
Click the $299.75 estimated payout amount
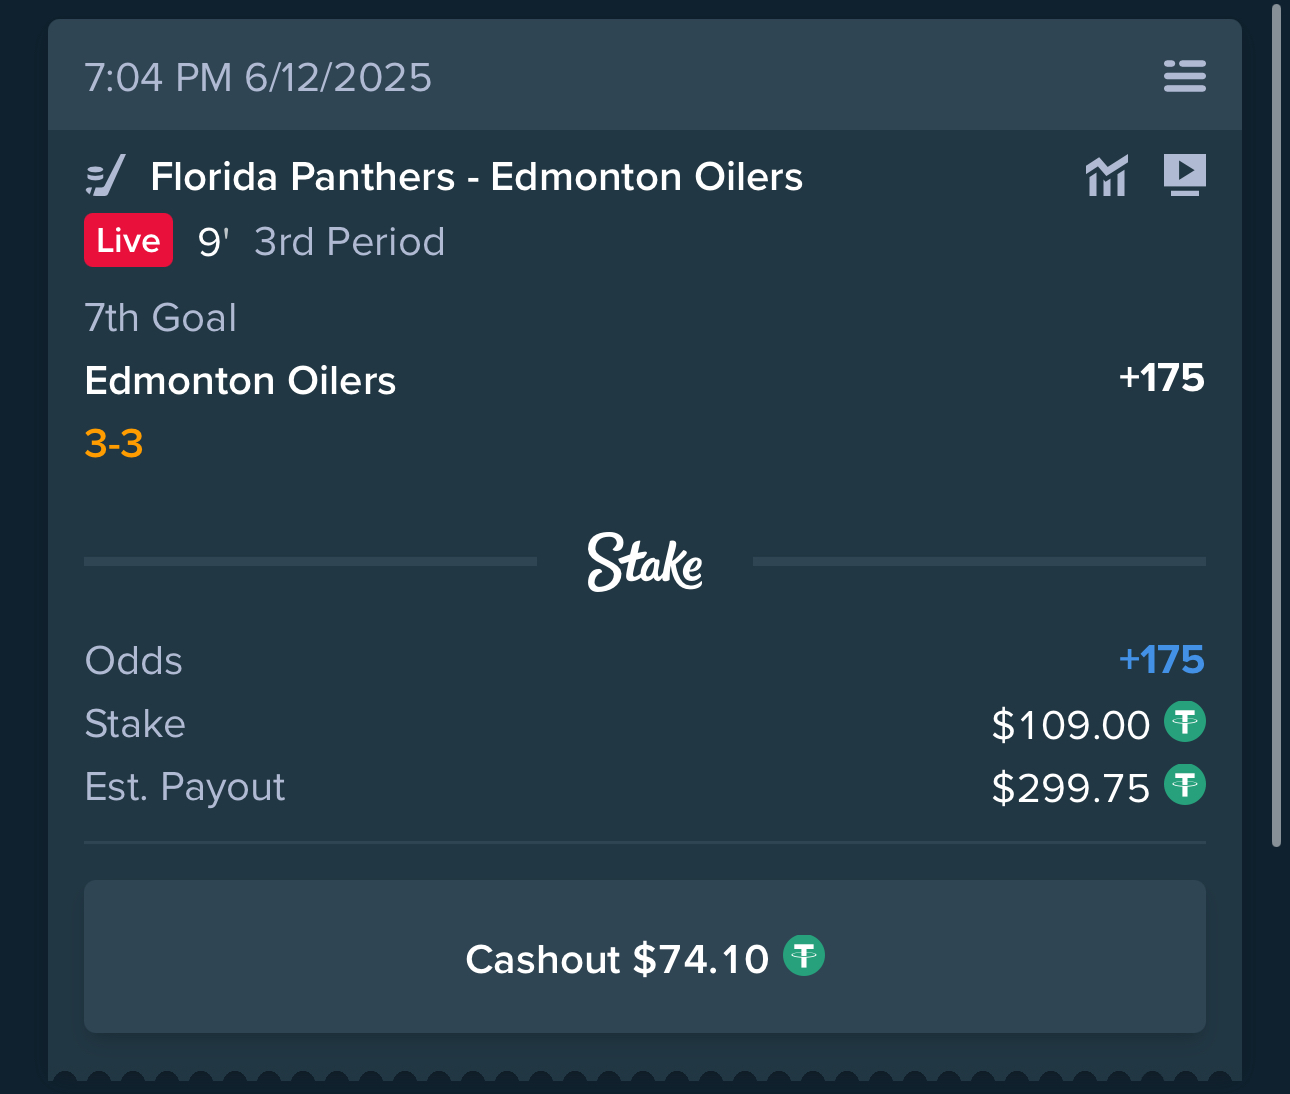pyautogui.click(x=1070, y=788)
